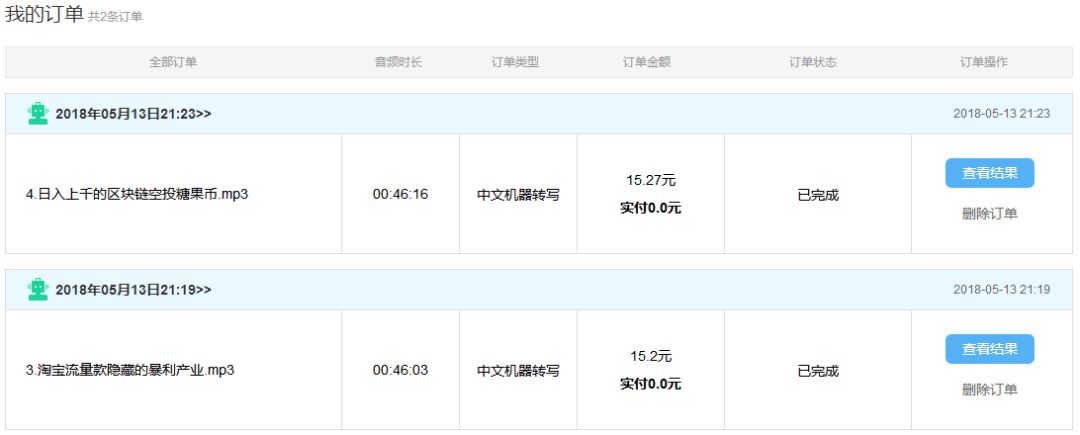Image resolution: width=1080 pixels, height=435 pixels.
Task: Click 中文机器转写 in the 00:46:16 row
Action: coord(519,195)
